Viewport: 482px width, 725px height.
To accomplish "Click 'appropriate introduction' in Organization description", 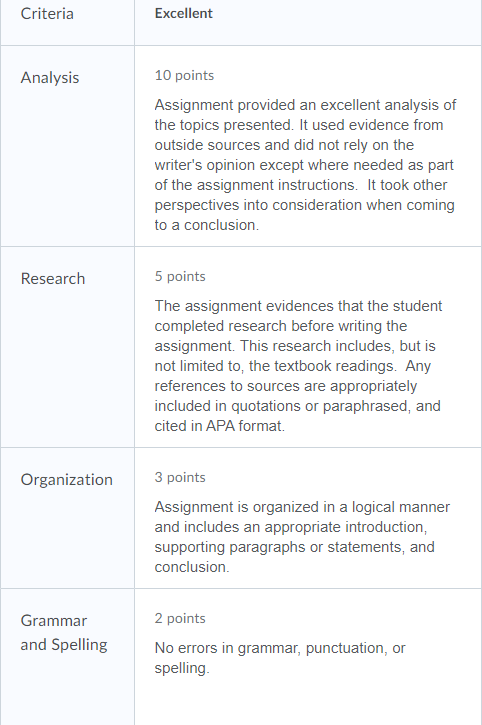I will click(346, 527).
